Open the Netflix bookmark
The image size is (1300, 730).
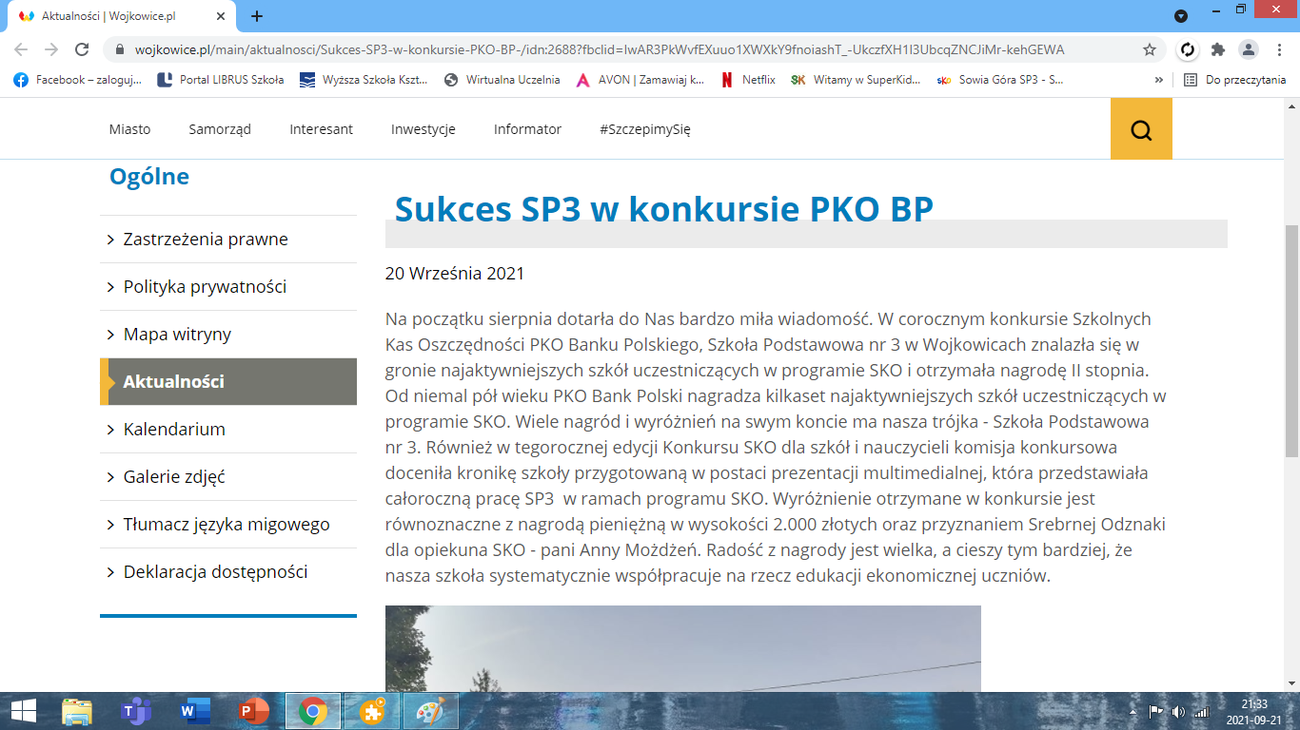point(748,80)
